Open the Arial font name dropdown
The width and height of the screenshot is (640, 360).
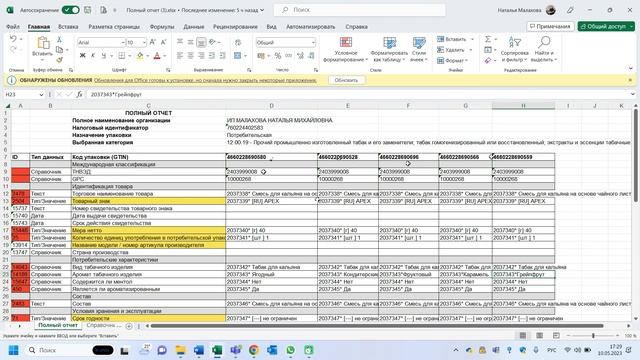[x=122, y=42]
